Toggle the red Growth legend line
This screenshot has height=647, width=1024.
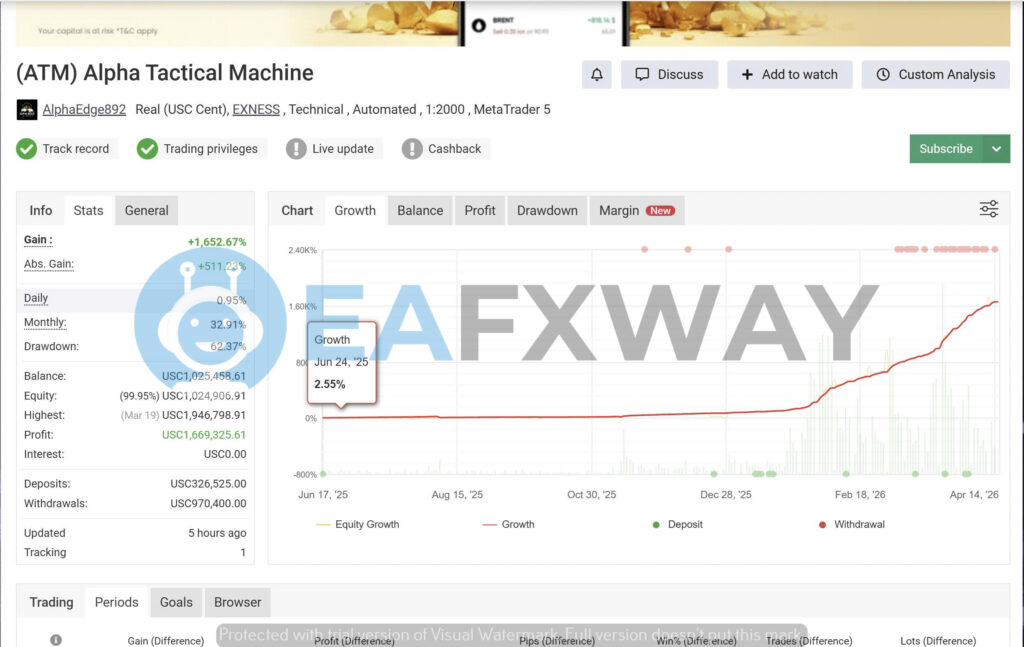[508, 524]
